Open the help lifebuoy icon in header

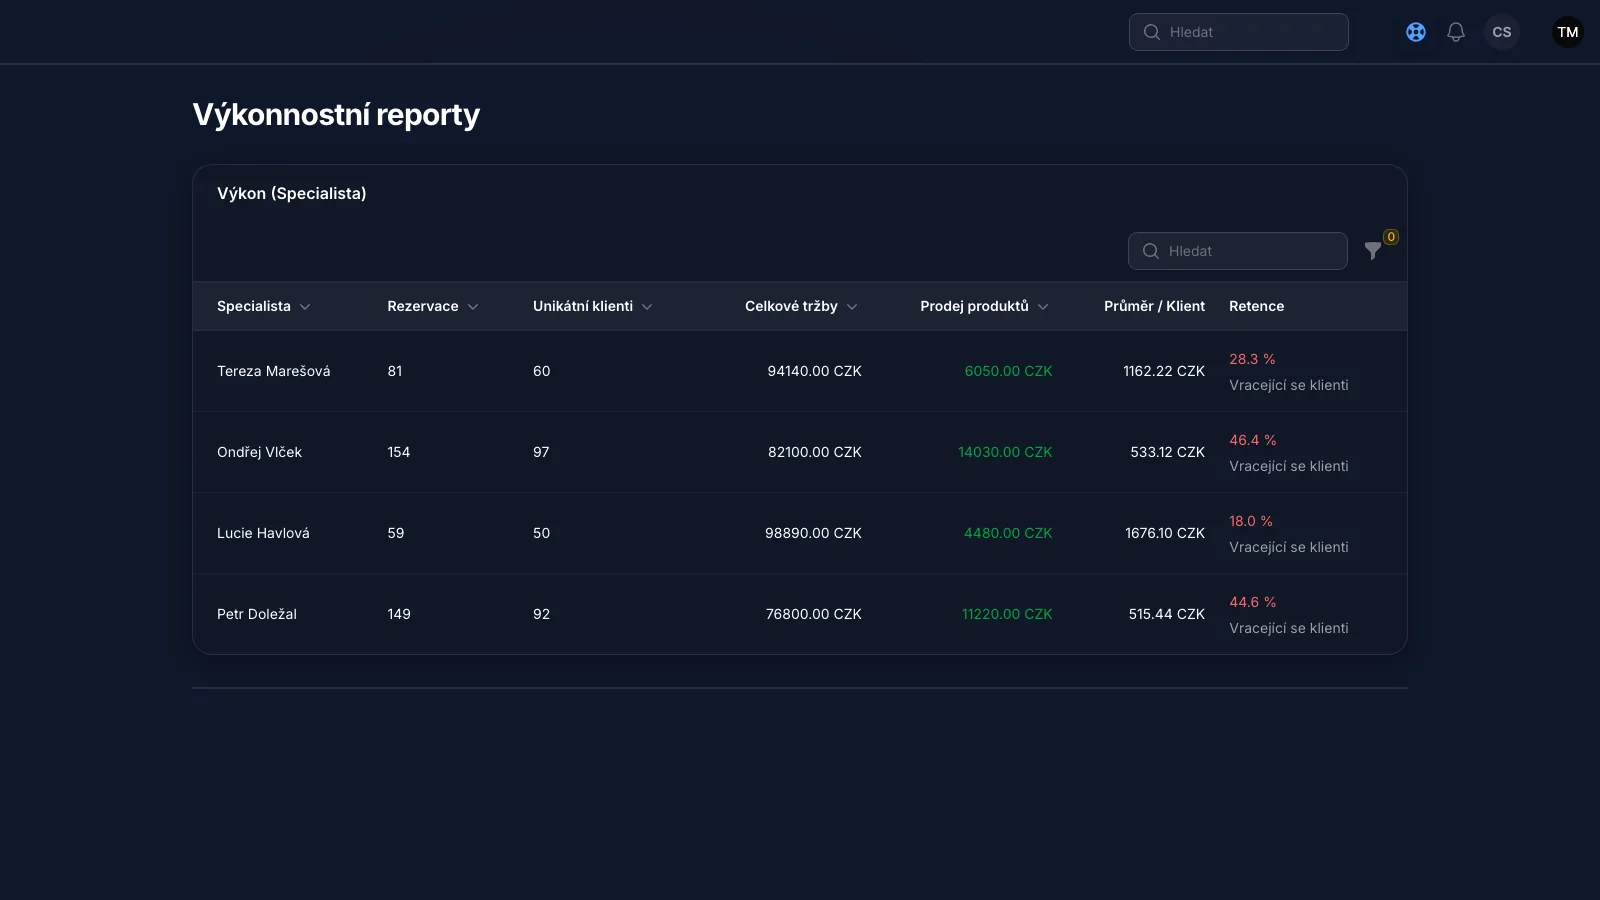point(1416,32)
